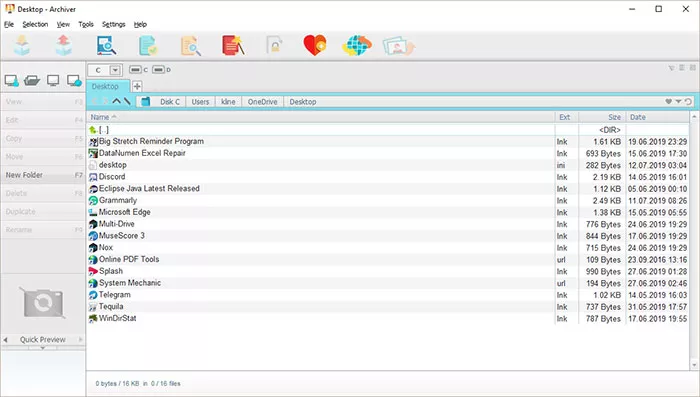Click the photo stack toolbar icon
This screenshot has height=397, width=700.
399,46
